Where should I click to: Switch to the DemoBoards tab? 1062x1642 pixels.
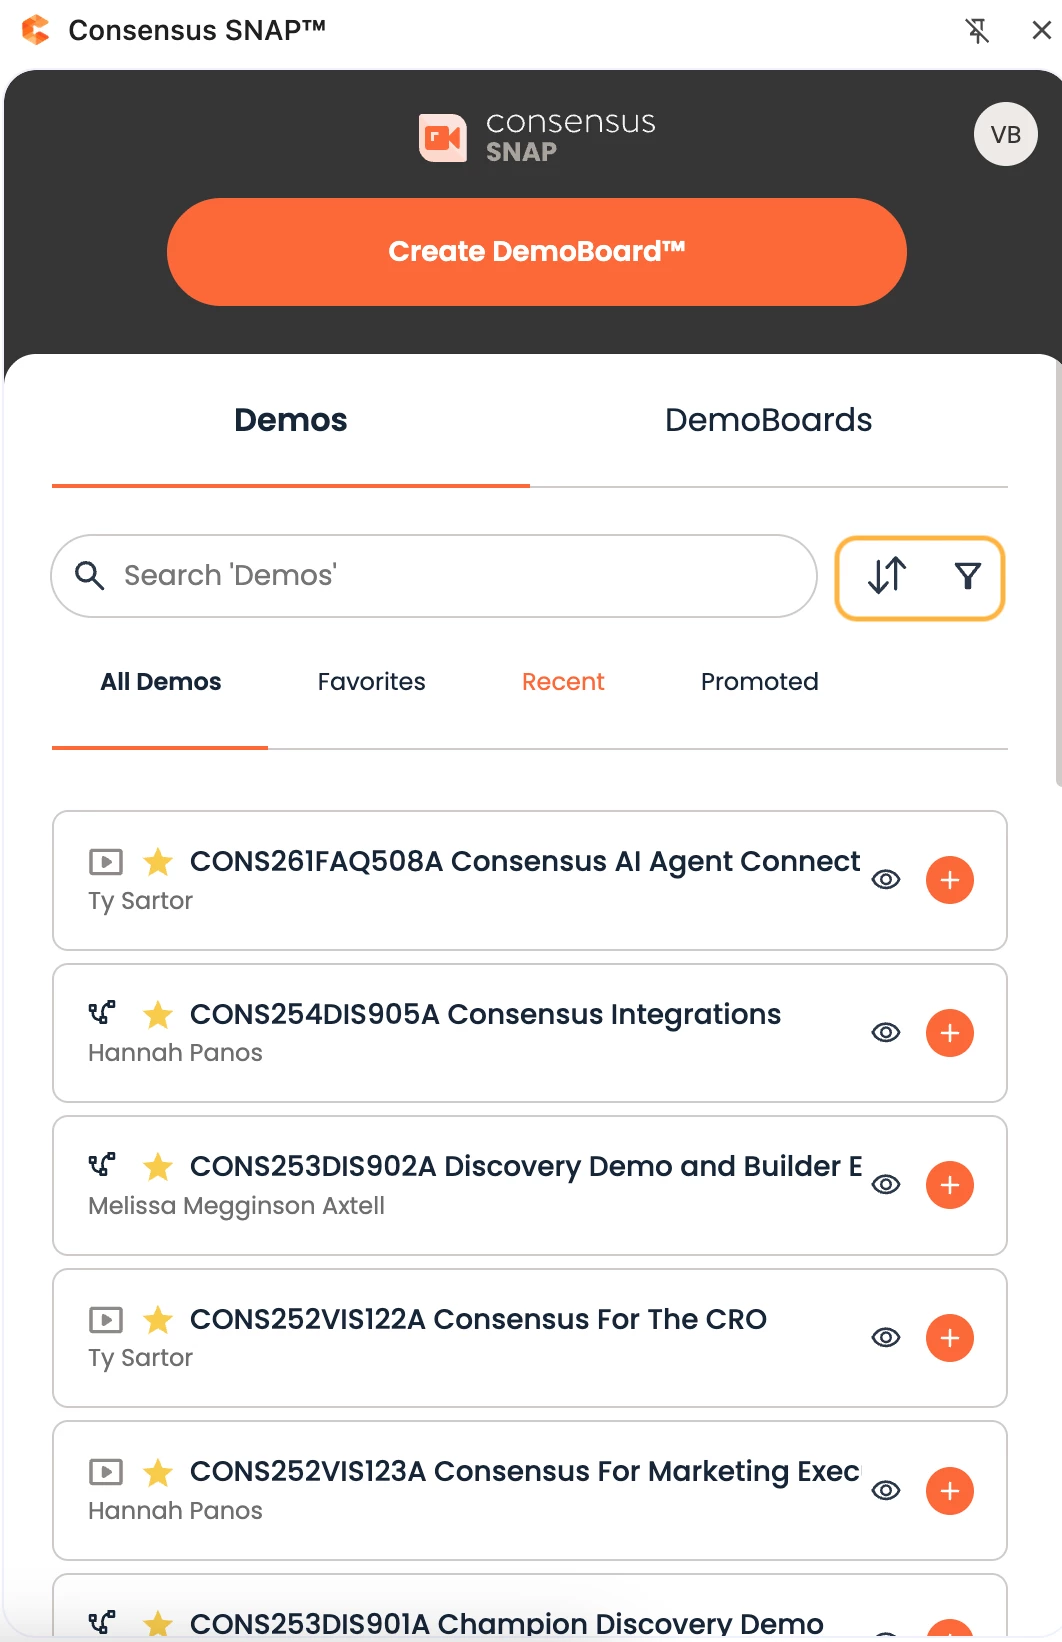click(768, 420)
